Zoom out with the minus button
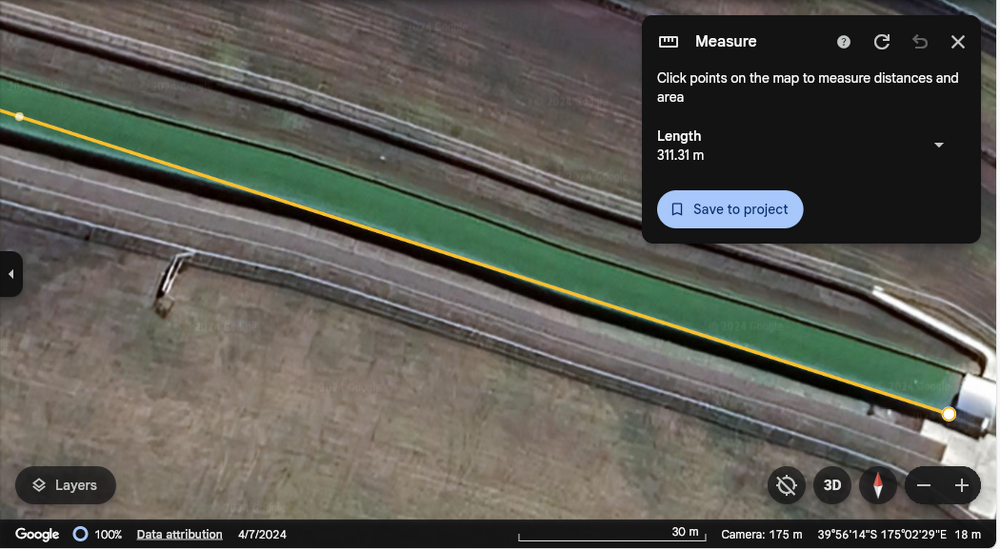The height and width of the screenshot is (549, 1000). point(924,486)
